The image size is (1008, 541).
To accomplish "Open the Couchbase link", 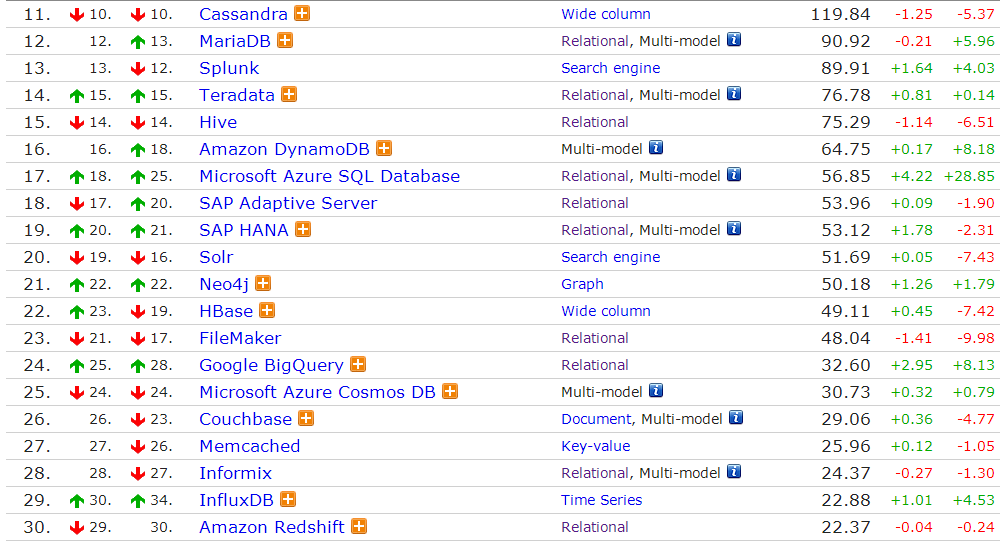I will 246,419.
